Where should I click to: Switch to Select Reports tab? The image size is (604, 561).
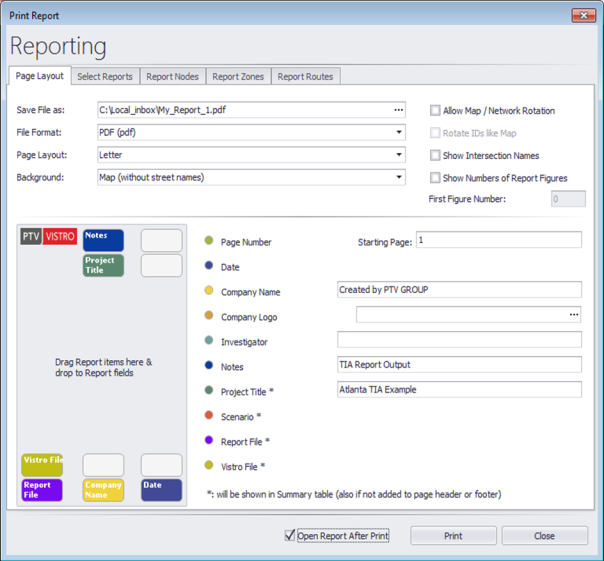(x=105, y=76)
